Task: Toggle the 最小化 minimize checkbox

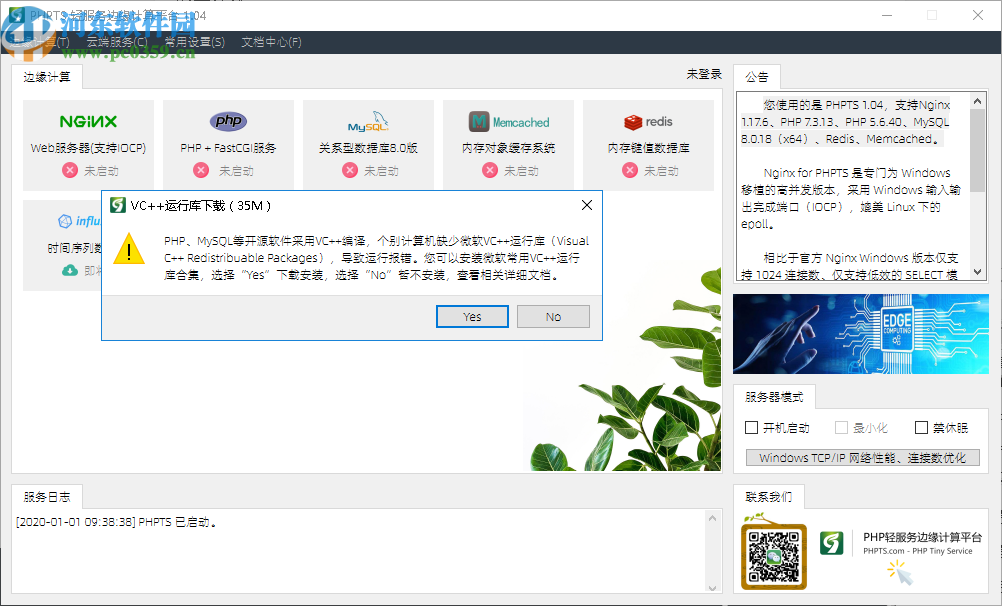Action: [x=842, y=427]
